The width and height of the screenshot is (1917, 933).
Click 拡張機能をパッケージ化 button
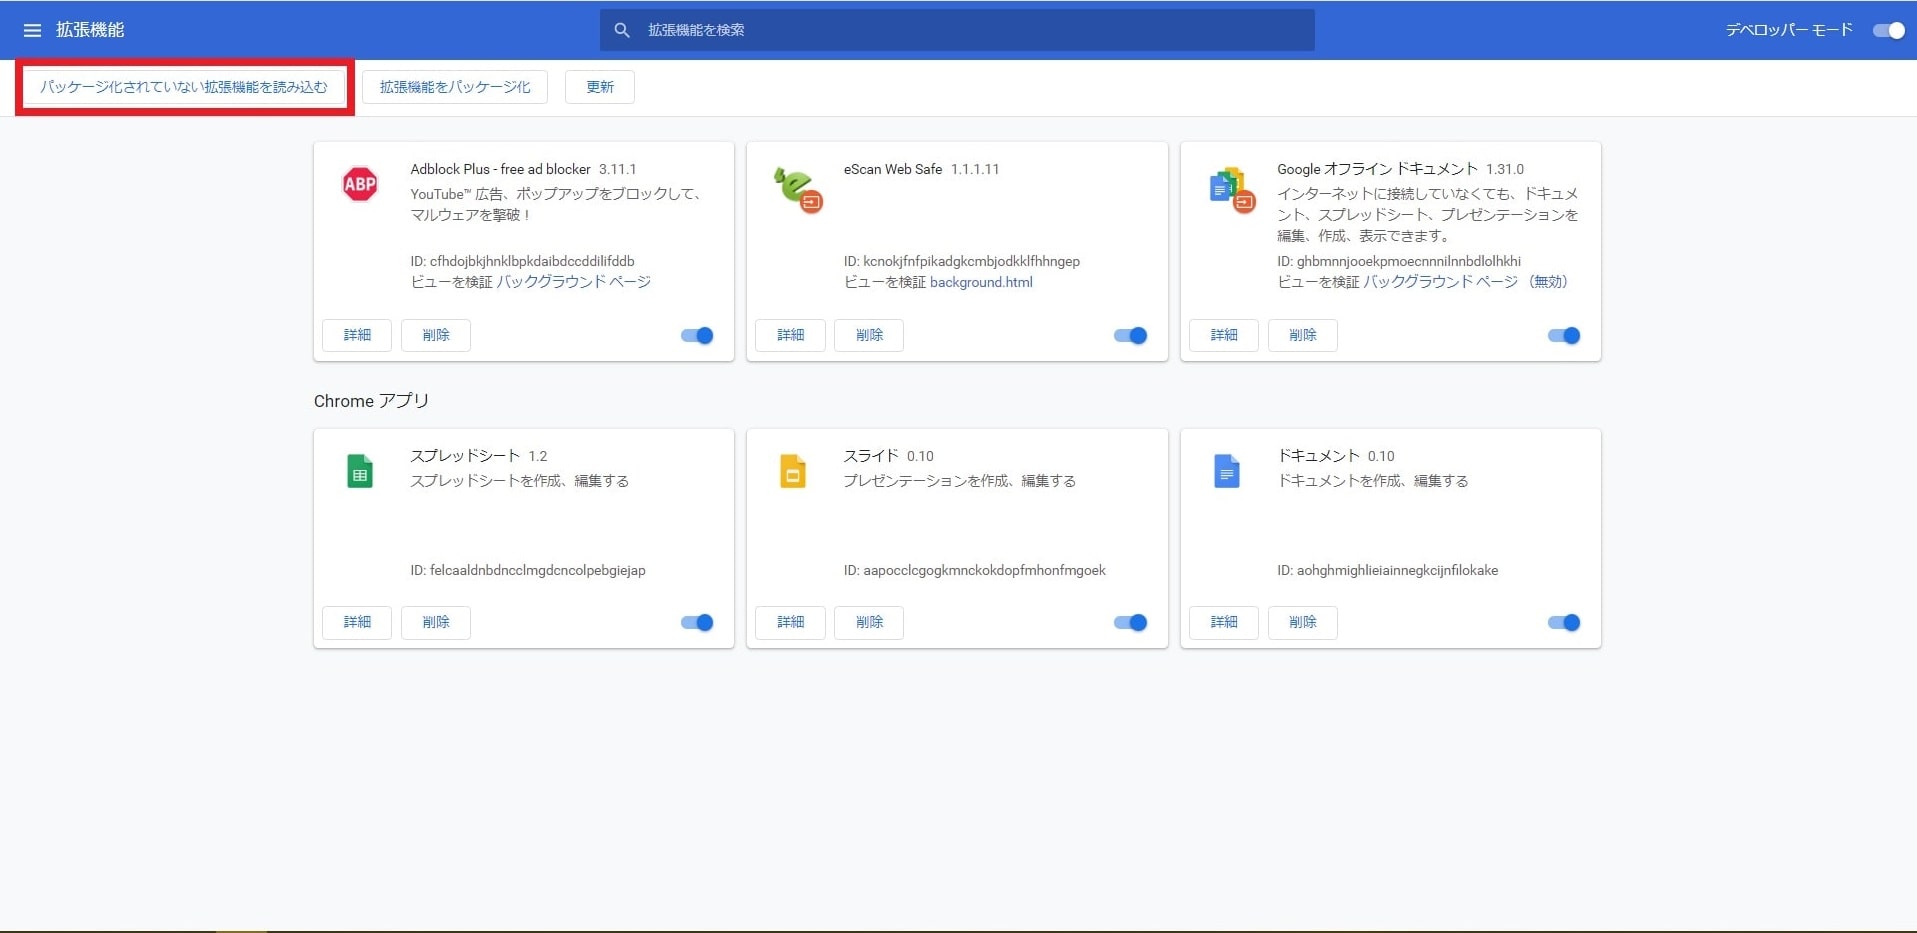point(455,87)
